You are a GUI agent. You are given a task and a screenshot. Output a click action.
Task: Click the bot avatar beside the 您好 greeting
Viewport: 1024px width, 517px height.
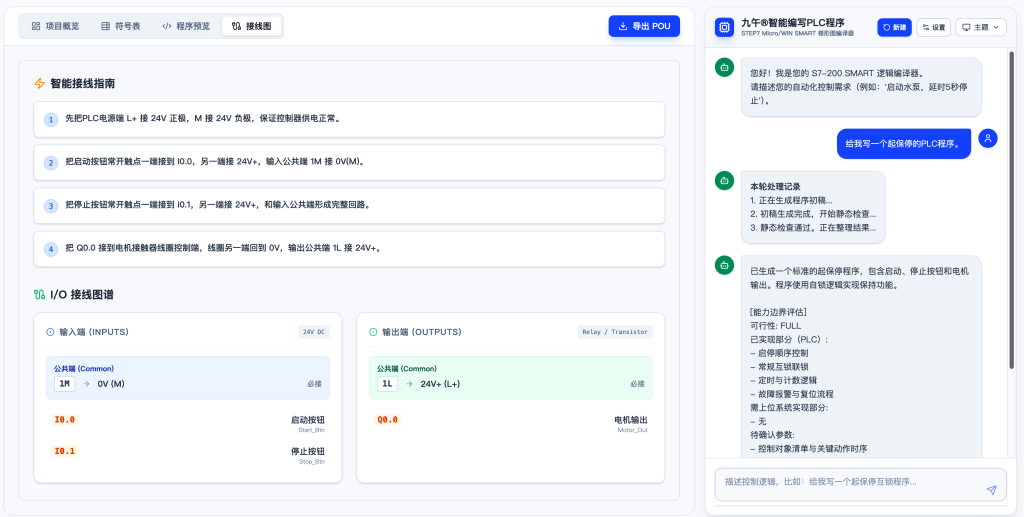[x=724, y=67]
